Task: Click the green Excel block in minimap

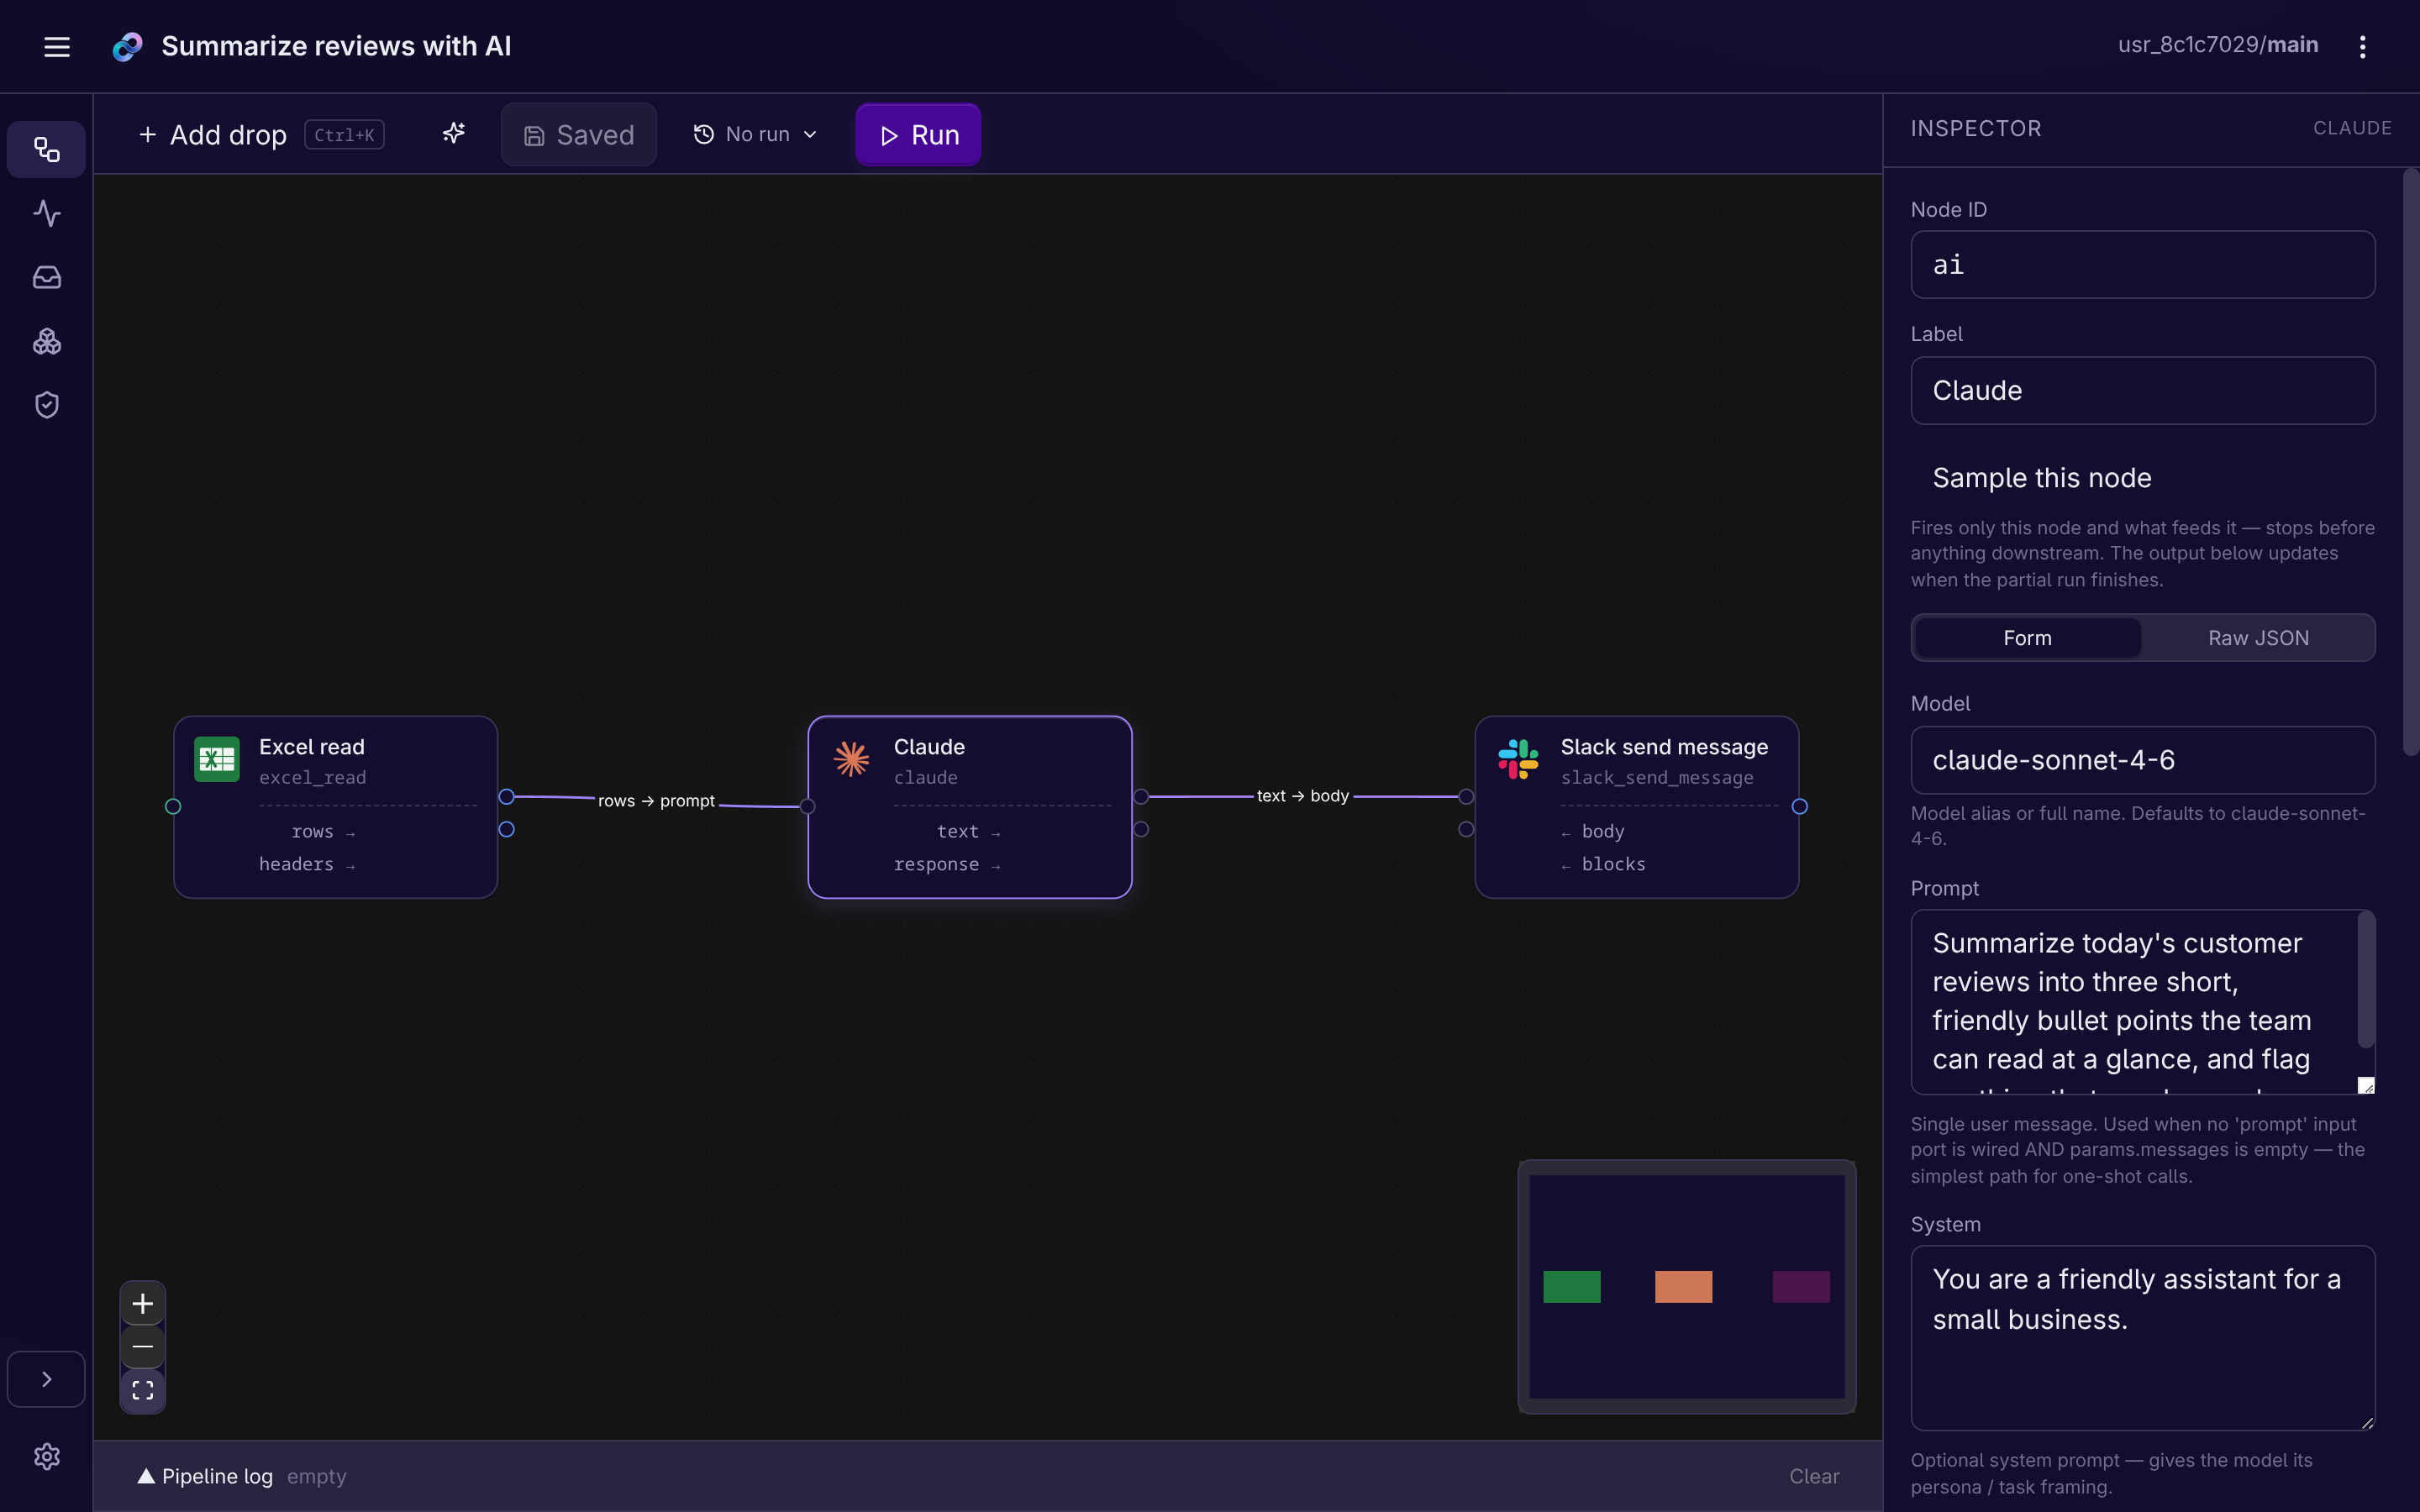Action: [1571, 1287]
